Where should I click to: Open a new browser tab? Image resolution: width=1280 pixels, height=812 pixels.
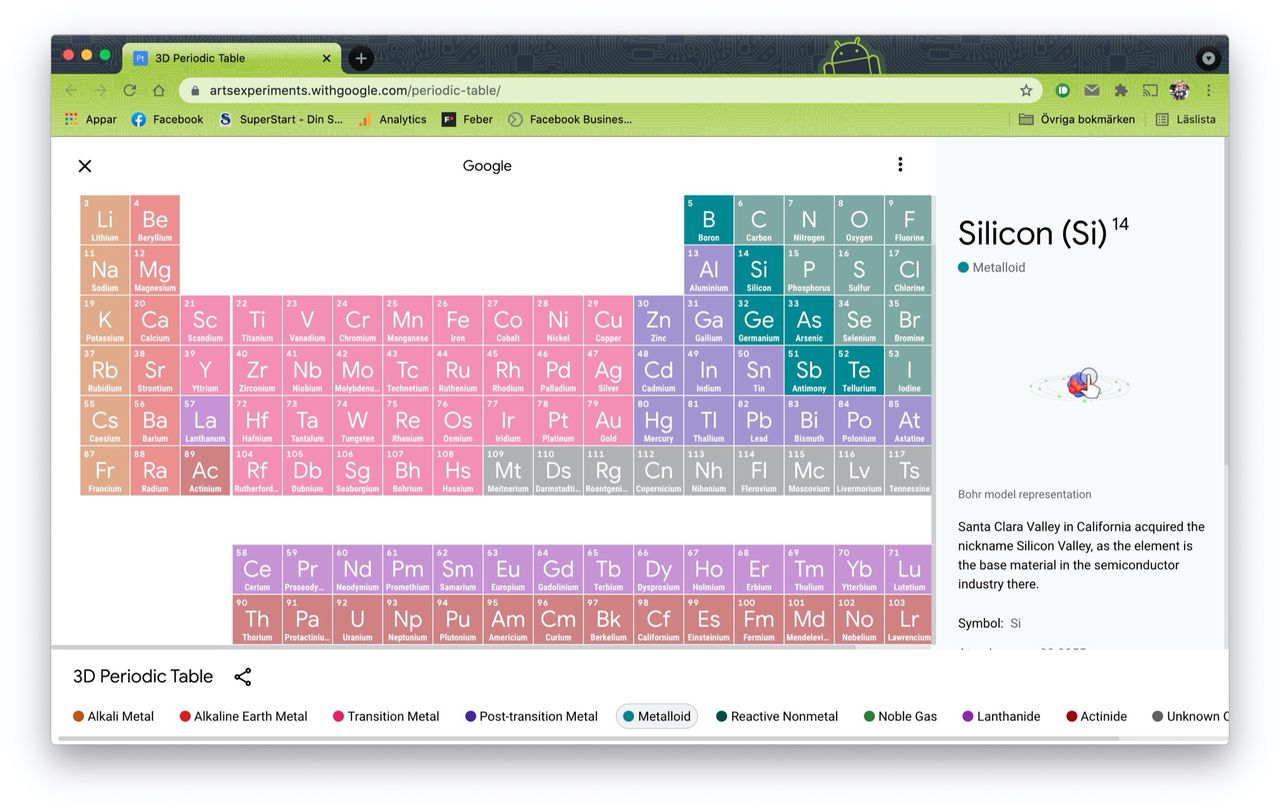click(x=361, y=58)
